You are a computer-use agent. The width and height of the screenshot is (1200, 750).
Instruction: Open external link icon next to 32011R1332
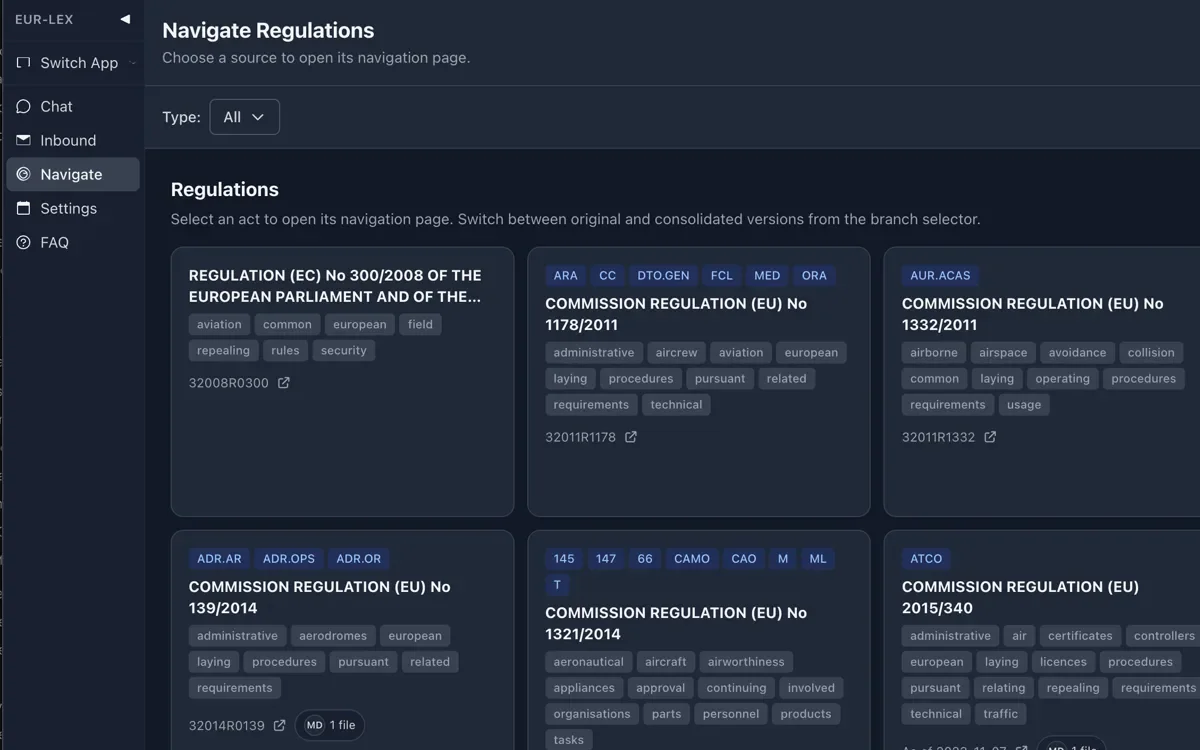(990, 437)
